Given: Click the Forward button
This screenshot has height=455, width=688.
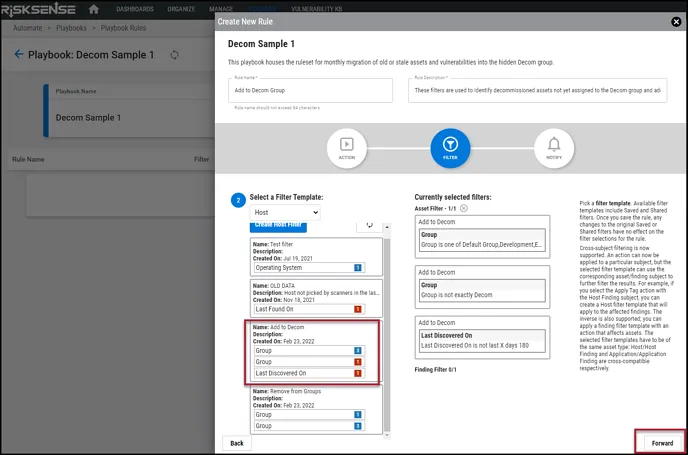Looking at the screenshot, I should [662, 443].
